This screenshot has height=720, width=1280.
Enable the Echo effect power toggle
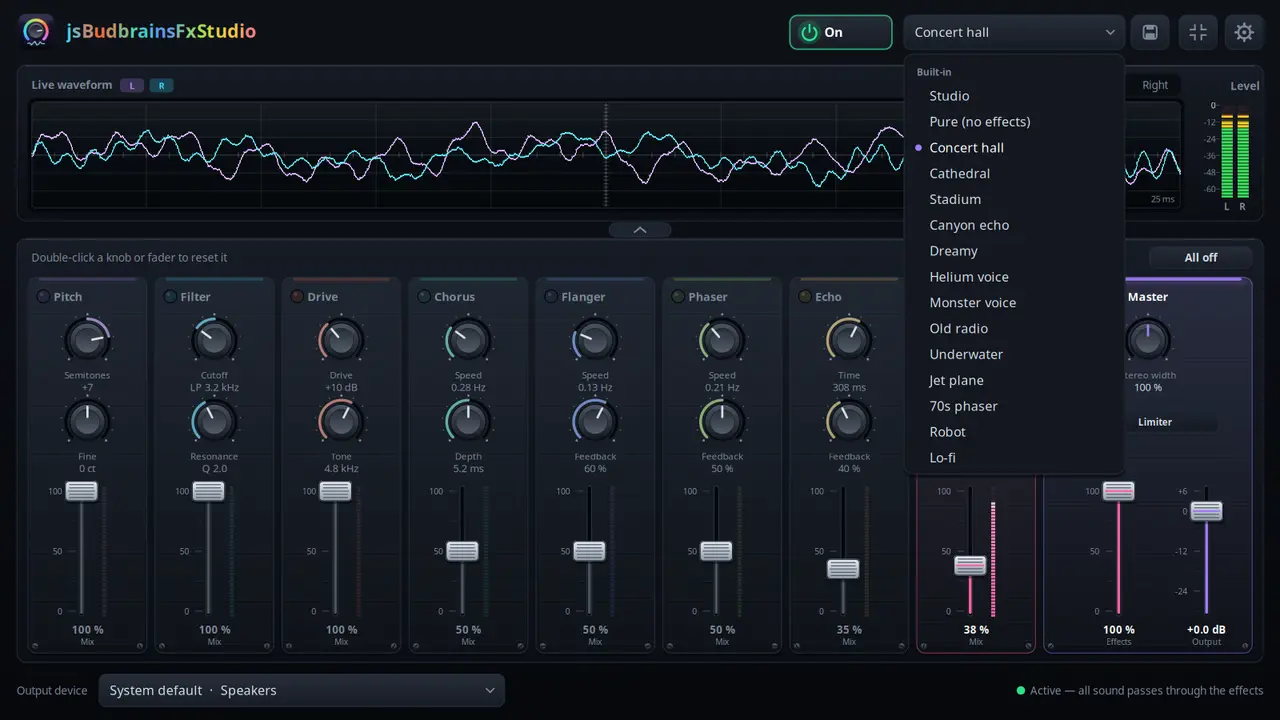[x=805, y=297]
